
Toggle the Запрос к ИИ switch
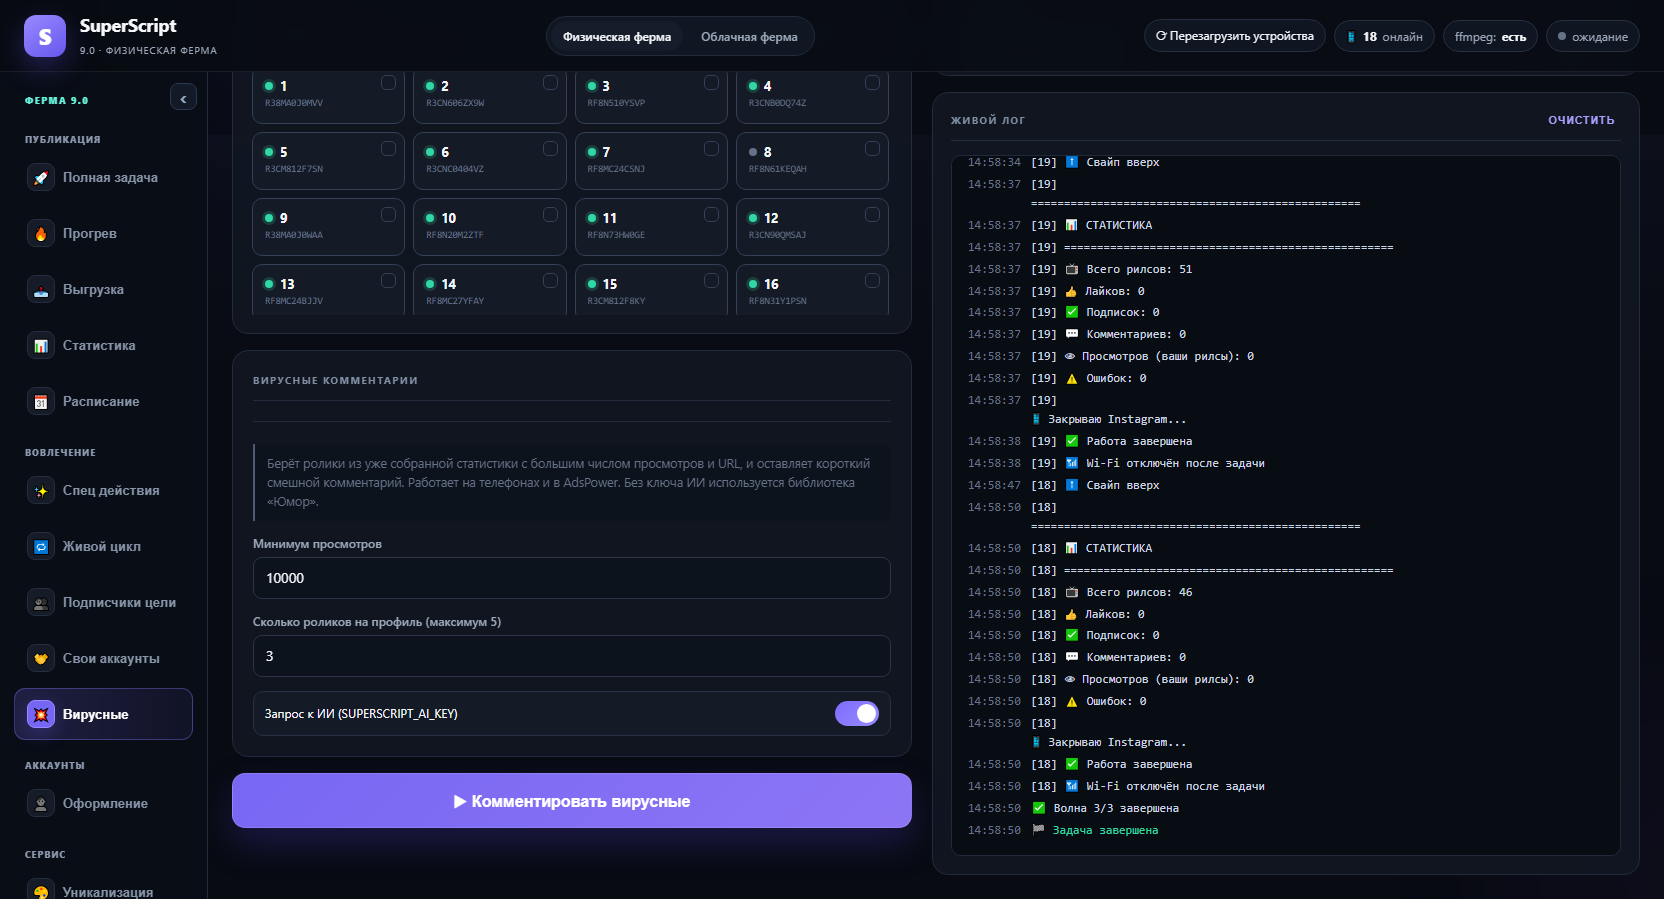(x=857, y=714)
